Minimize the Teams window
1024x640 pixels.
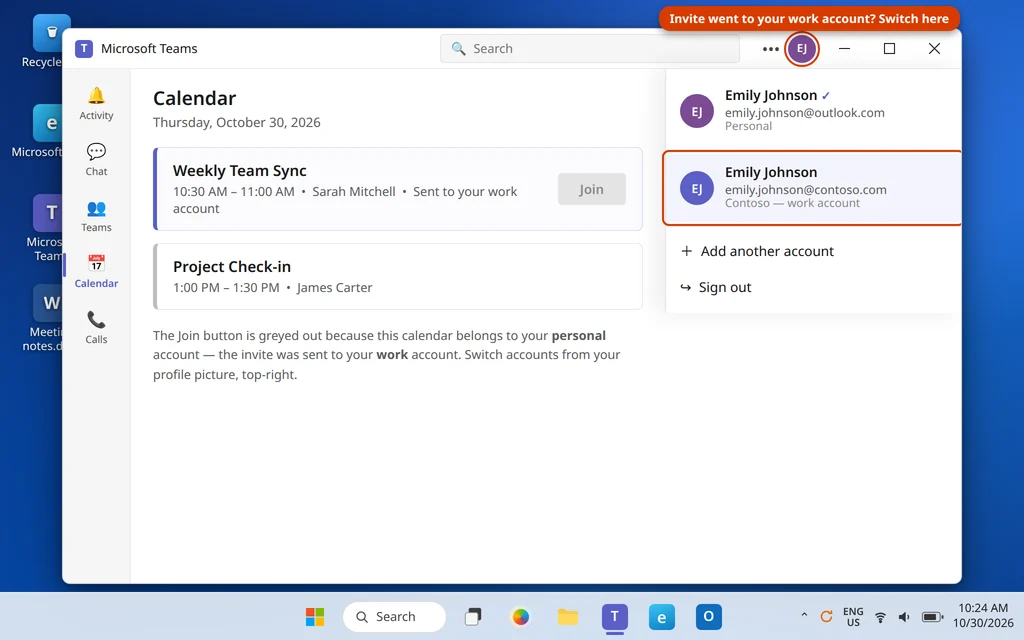(844, 48)
